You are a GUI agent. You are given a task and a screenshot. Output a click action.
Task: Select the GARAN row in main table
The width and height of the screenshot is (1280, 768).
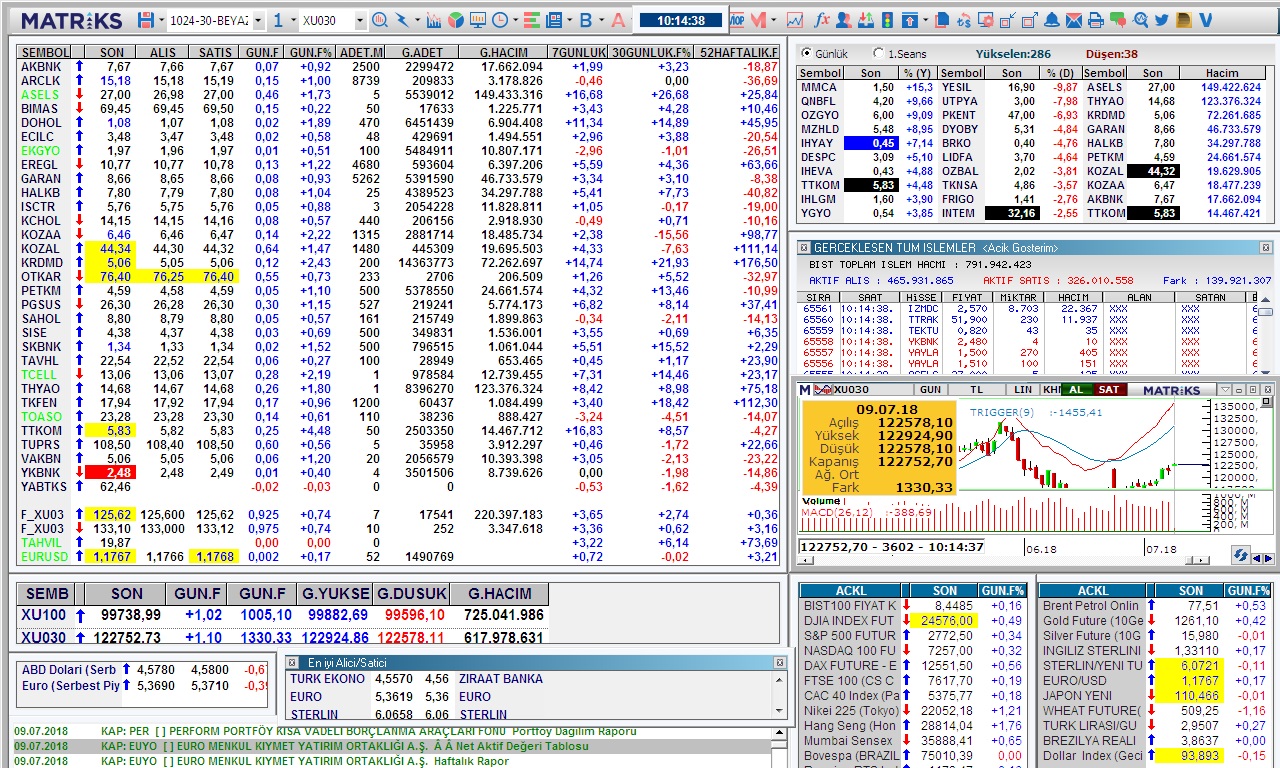pos(398,178)
